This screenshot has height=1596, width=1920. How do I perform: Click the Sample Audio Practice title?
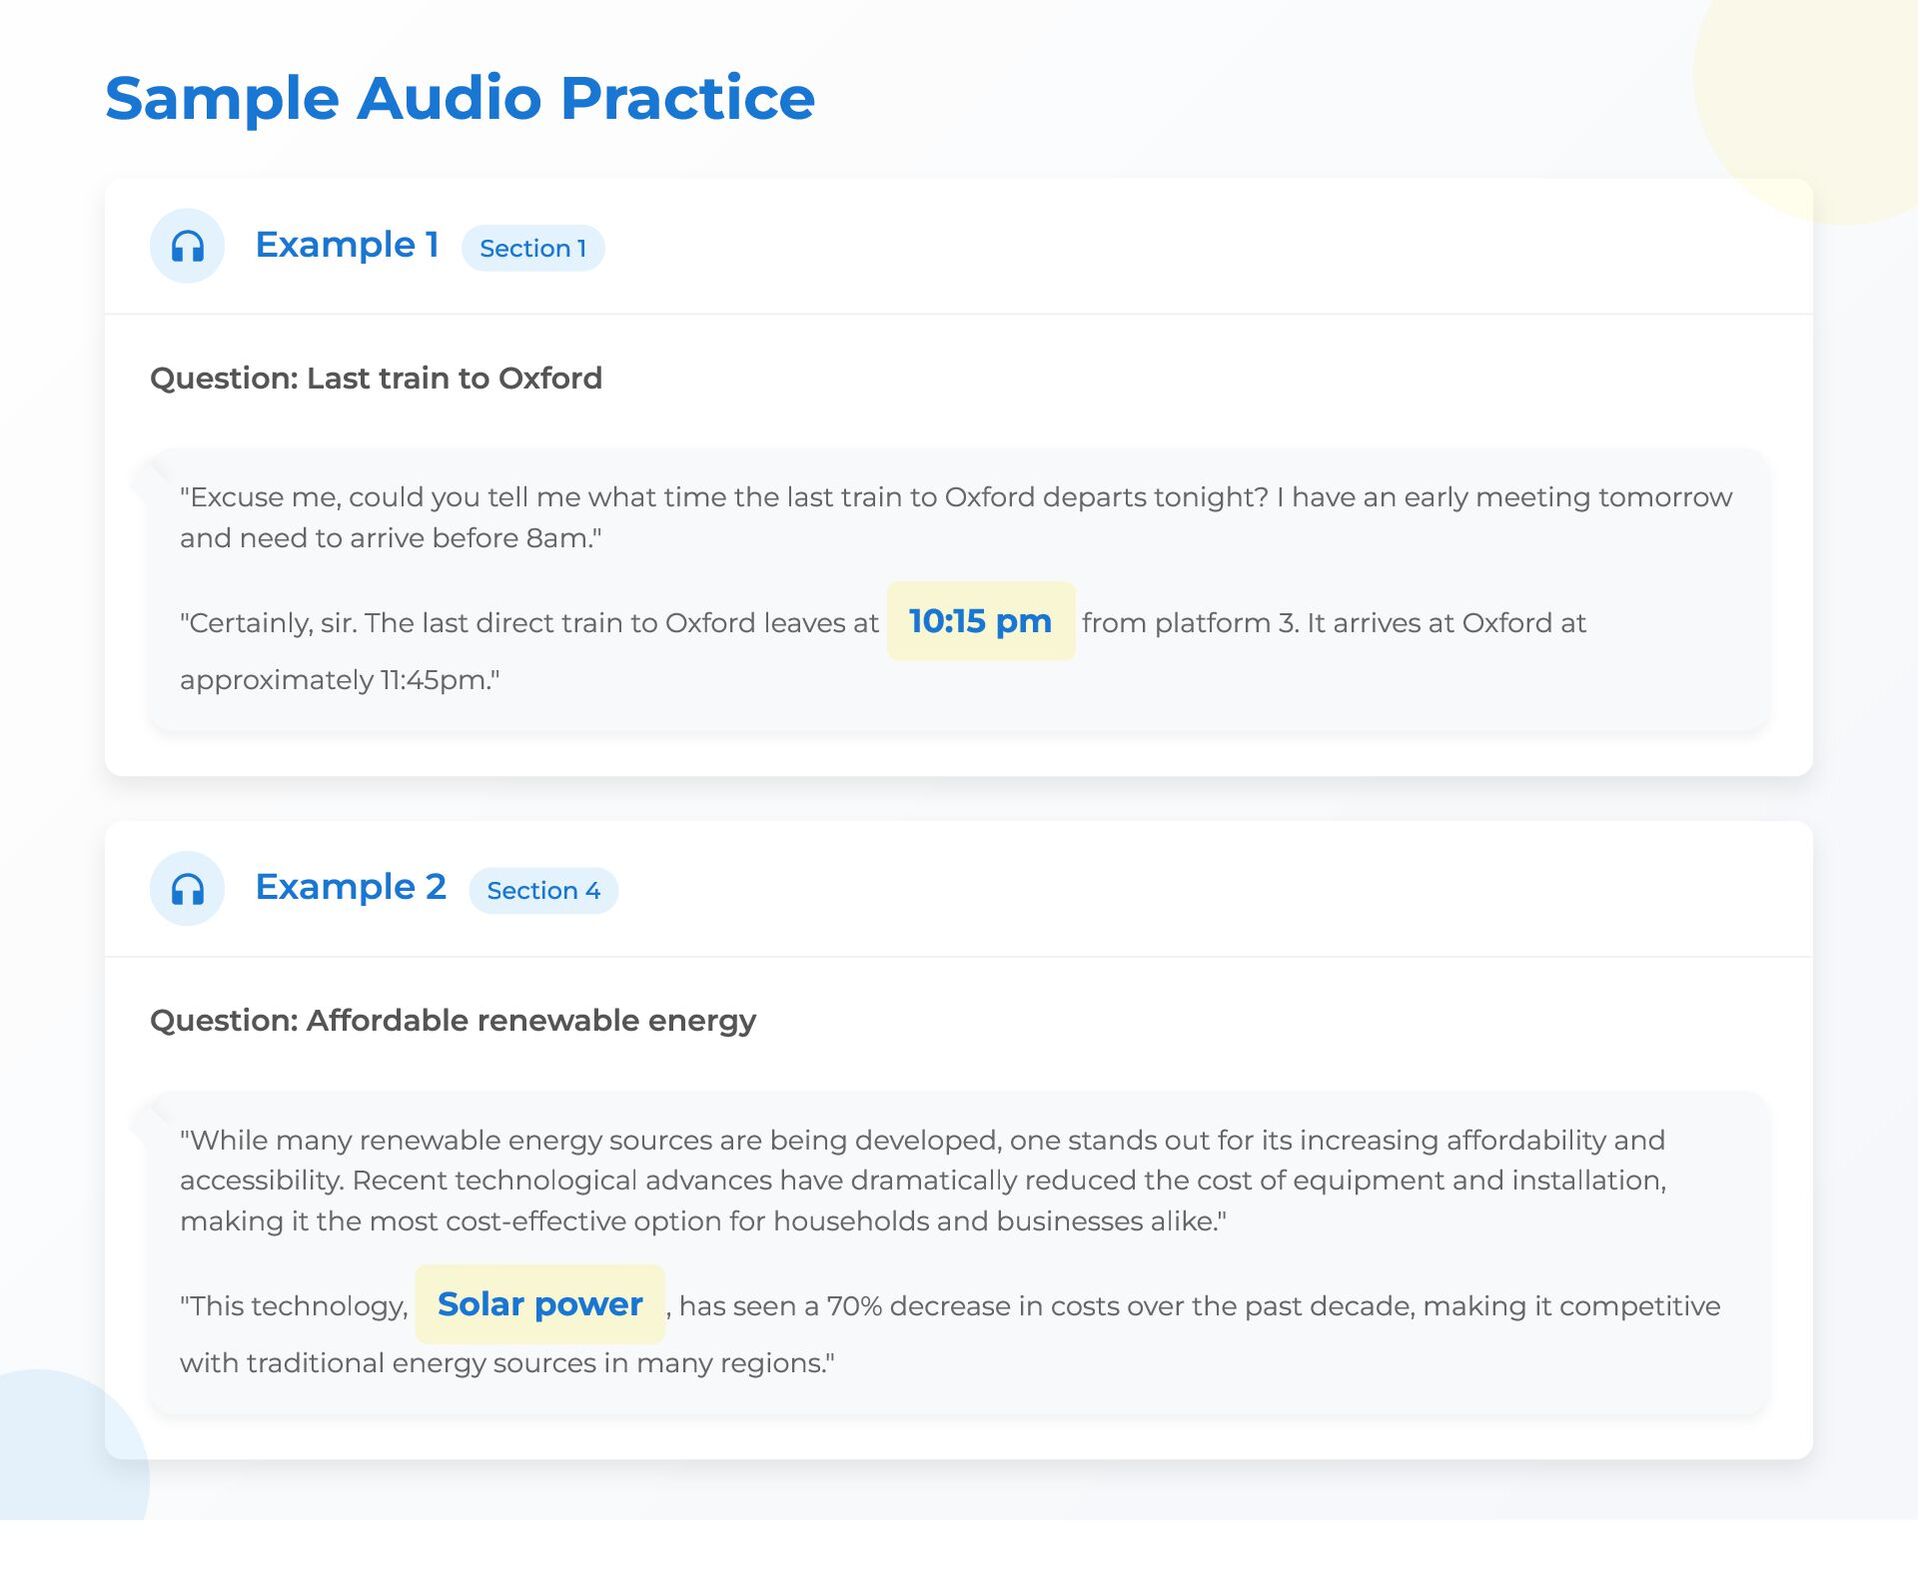coord(459,98)
